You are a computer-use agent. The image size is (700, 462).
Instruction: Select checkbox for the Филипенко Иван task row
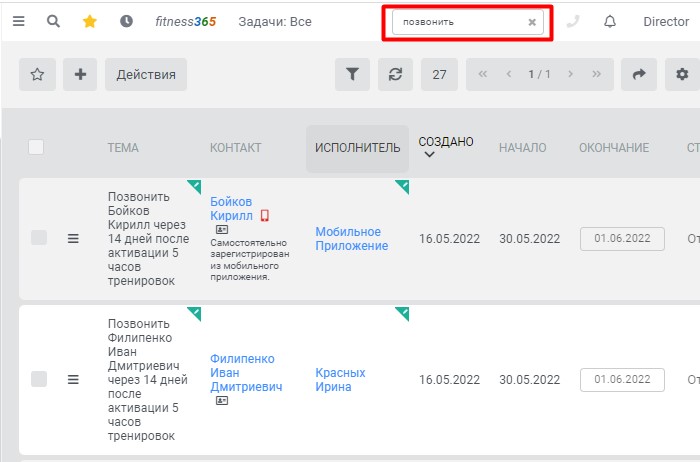click(39, 379)
